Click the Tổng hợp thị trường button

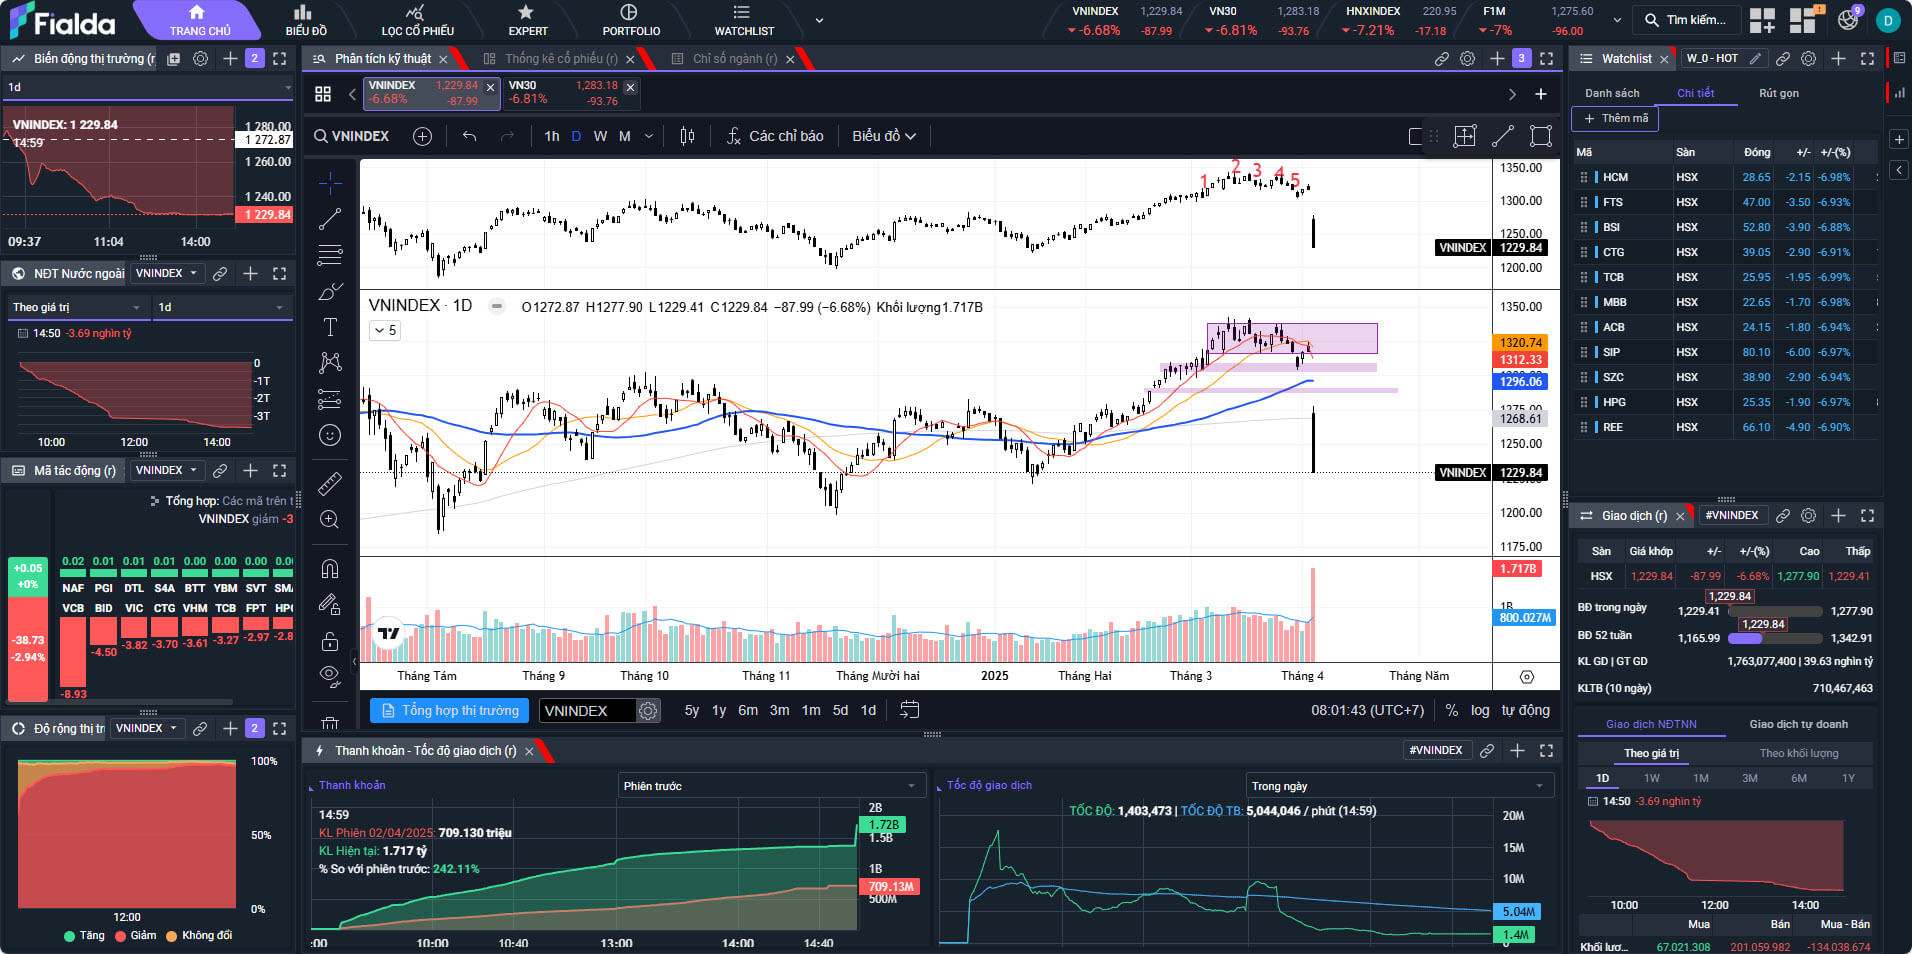(x=451, y=710)
